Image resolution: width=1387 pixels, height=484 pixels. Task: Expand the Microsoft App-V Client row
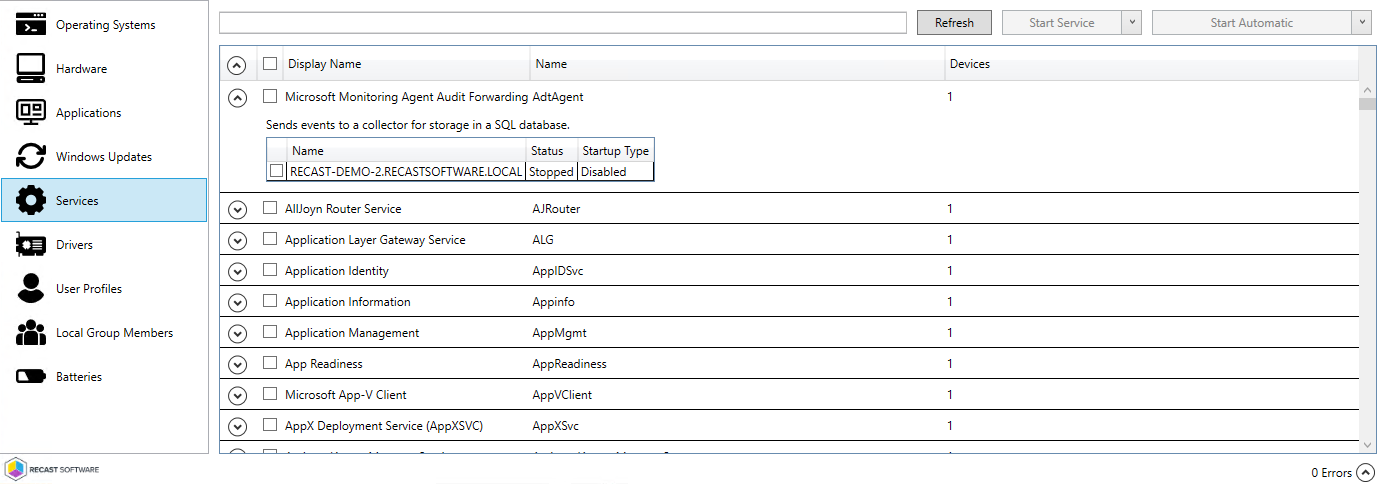pyautogui.click(x=237, y=396)
